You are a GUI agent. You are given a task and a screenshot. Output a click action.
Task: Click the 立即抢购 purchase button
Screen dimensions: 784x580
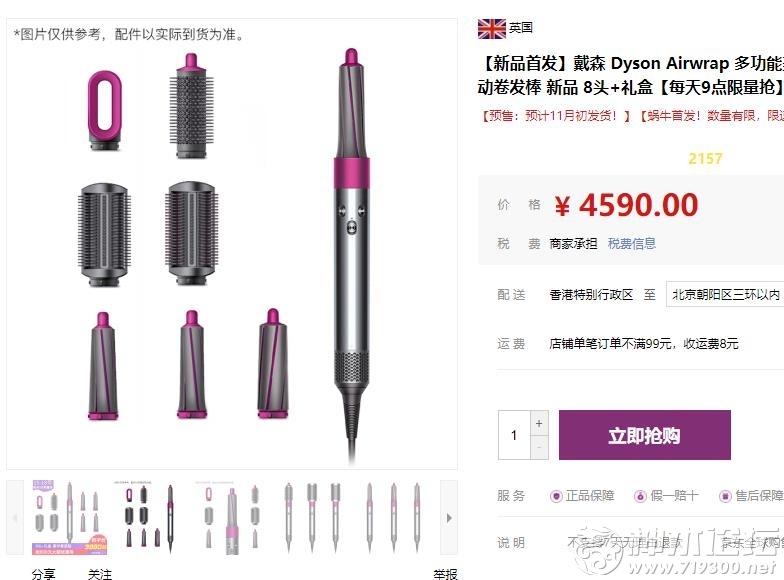(x=644, y=435)
